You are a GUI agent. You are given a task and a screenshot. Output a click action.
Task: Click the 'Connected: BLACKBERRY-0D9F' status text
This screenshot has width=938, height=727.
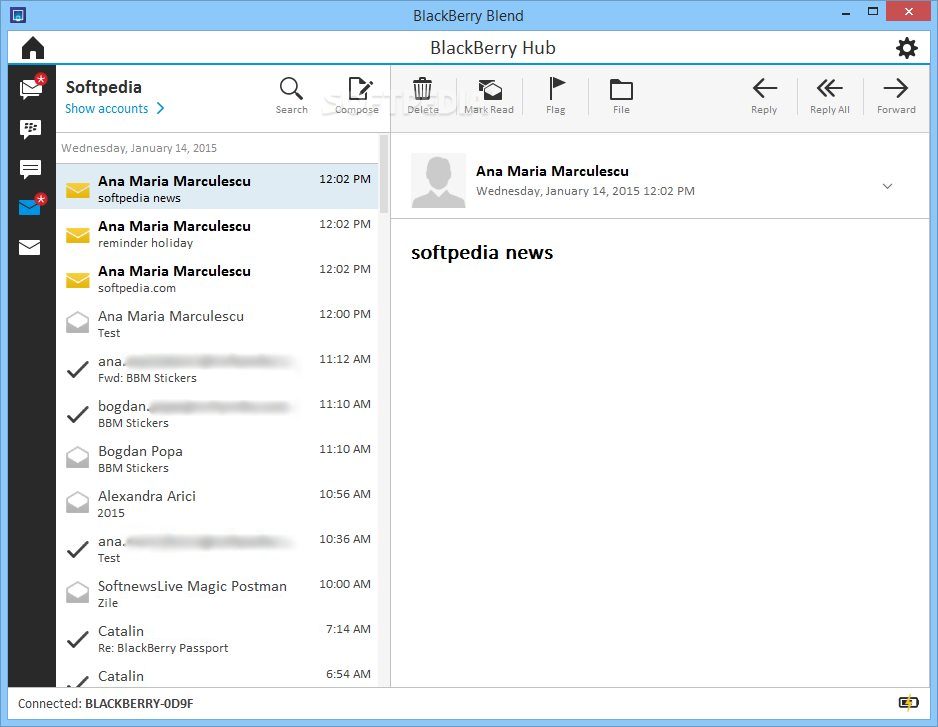click(105, 703)
